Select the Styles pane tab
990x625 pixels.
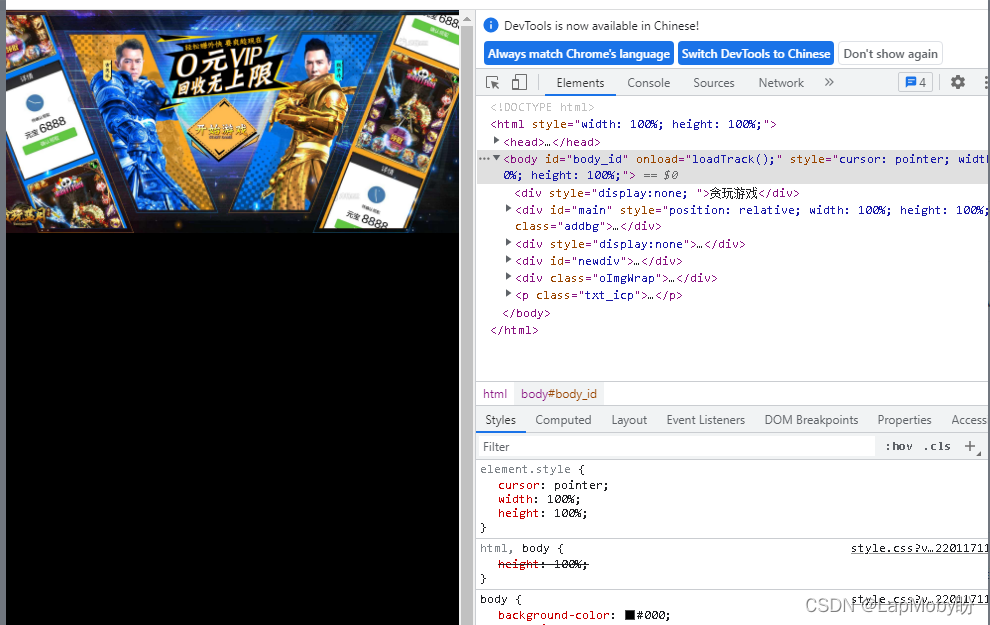[x=501, y=420]
